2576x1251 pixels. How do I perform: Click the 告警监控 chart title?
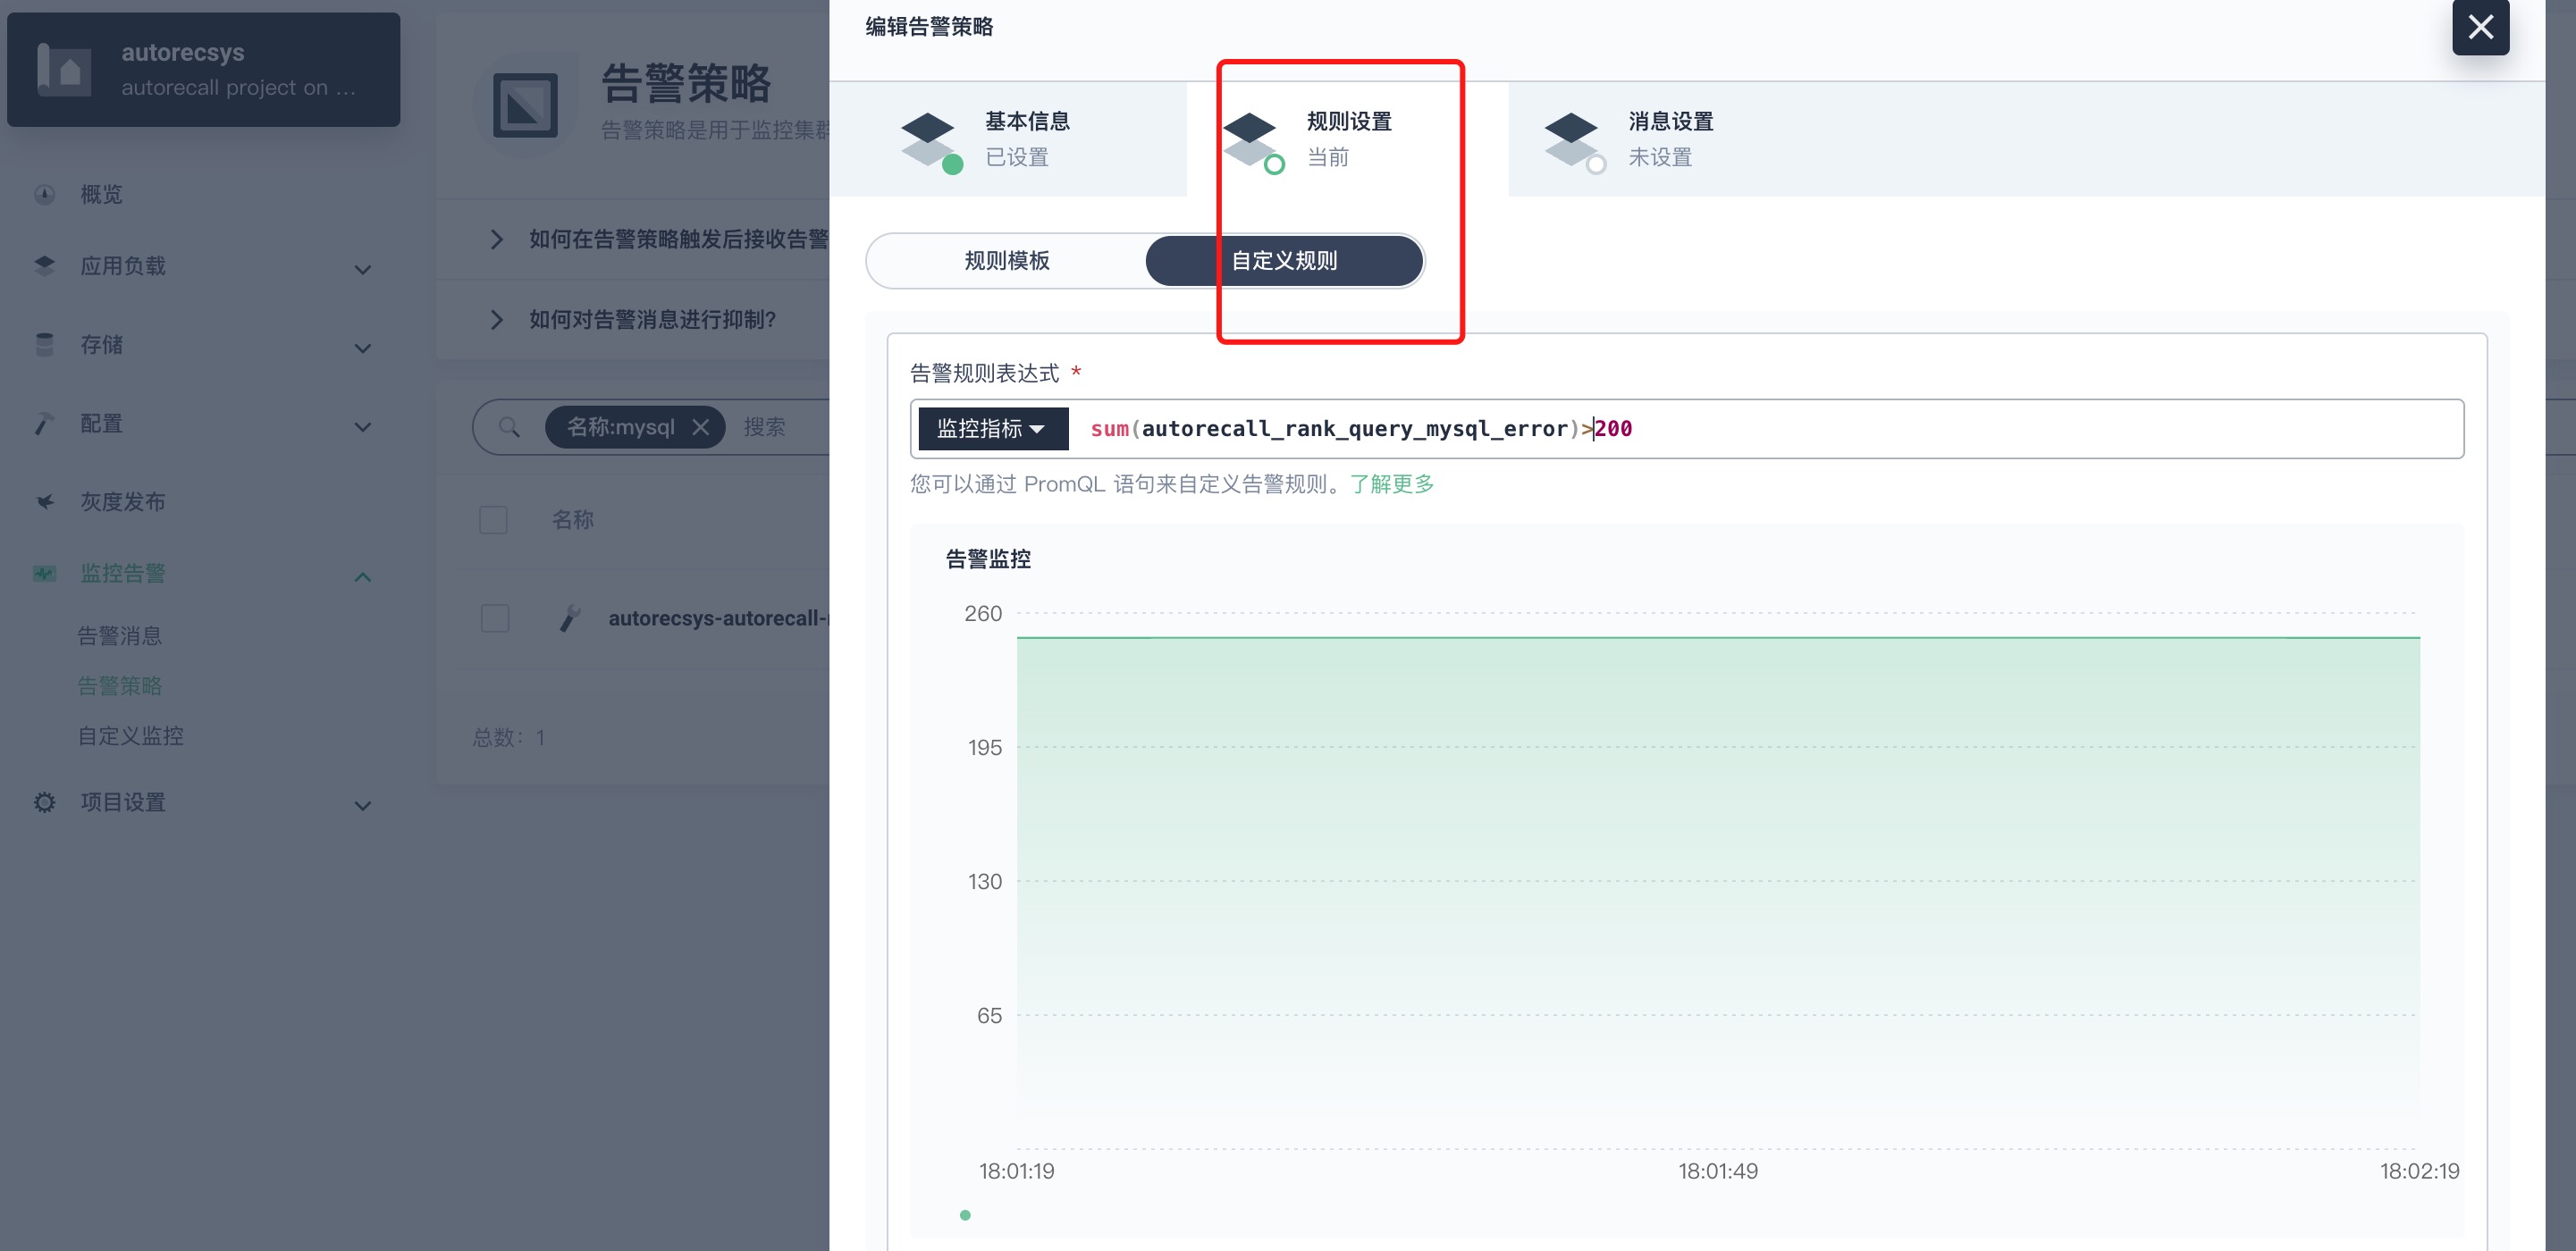(x=988, y=559)
